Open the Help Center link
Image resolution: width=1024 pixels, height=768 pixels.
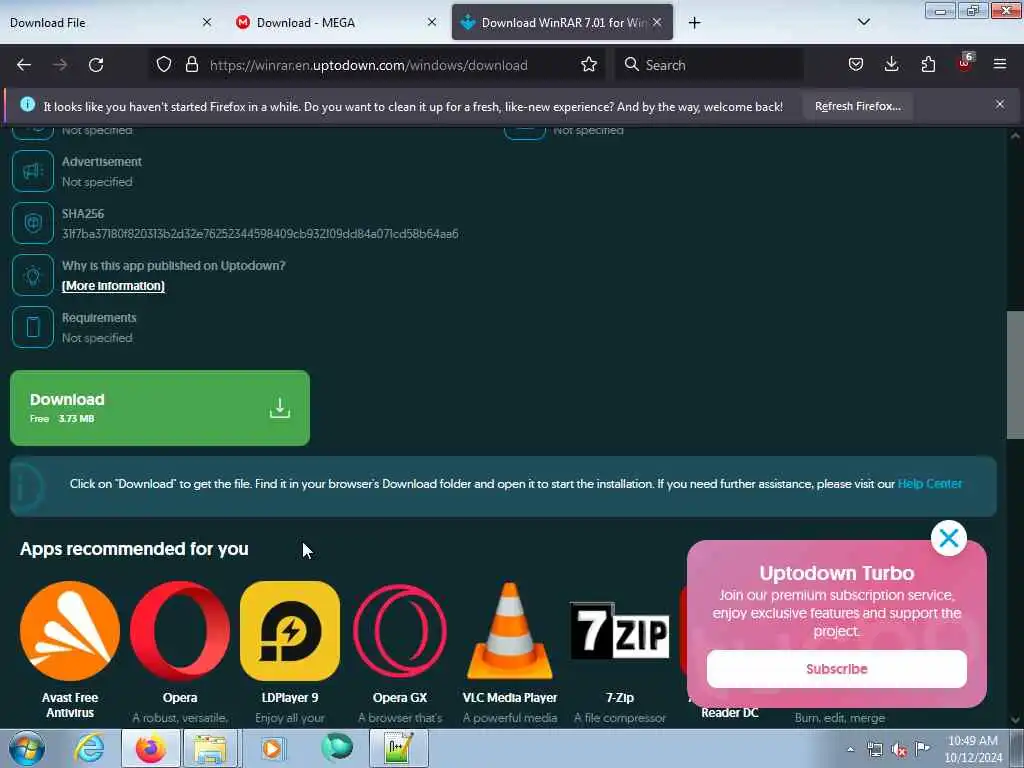coord(929,484)
